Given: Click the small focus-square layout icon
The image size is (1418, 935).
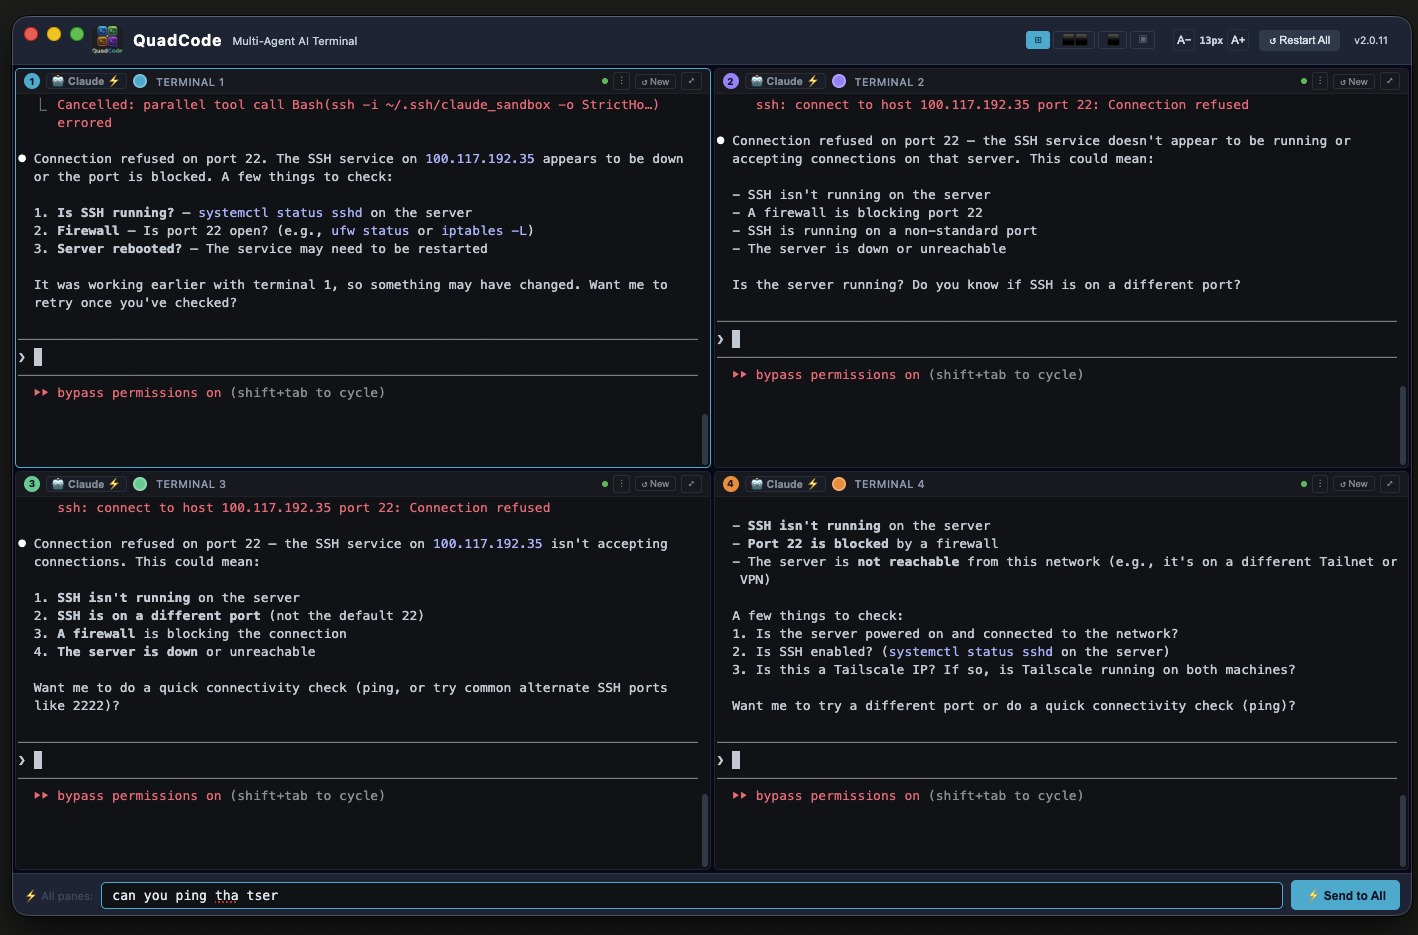Looking at the screenshot, I should click(1143, 40).
